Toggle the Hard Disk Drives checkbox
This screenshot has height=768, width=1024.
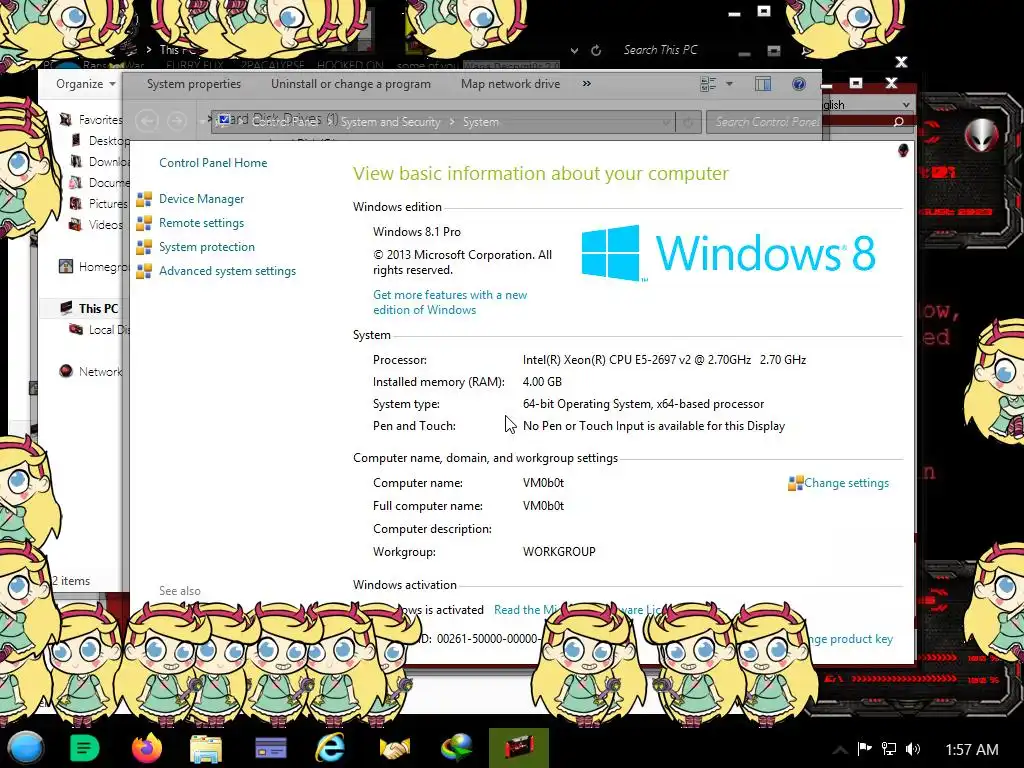pyautogui.click(x=224, y=119)
